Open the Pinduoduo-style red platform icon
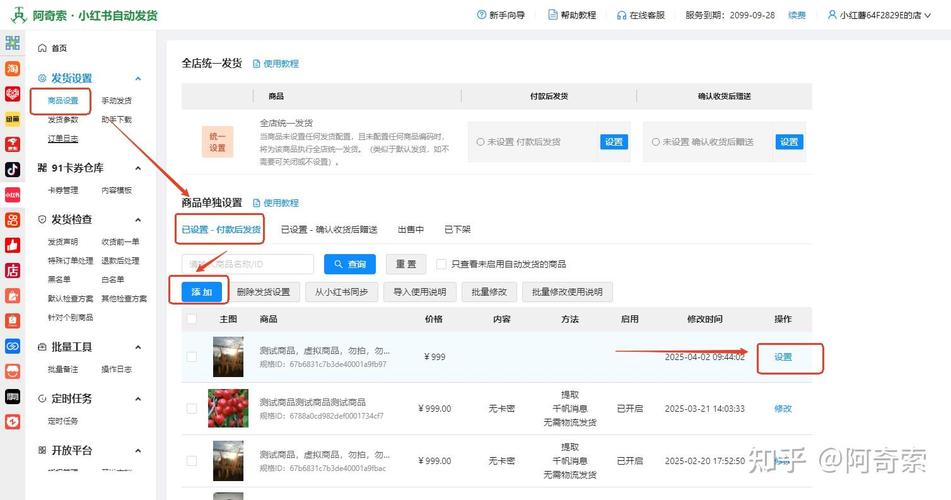This screenshot has width=951, height=500. click(x=13, y=144)
